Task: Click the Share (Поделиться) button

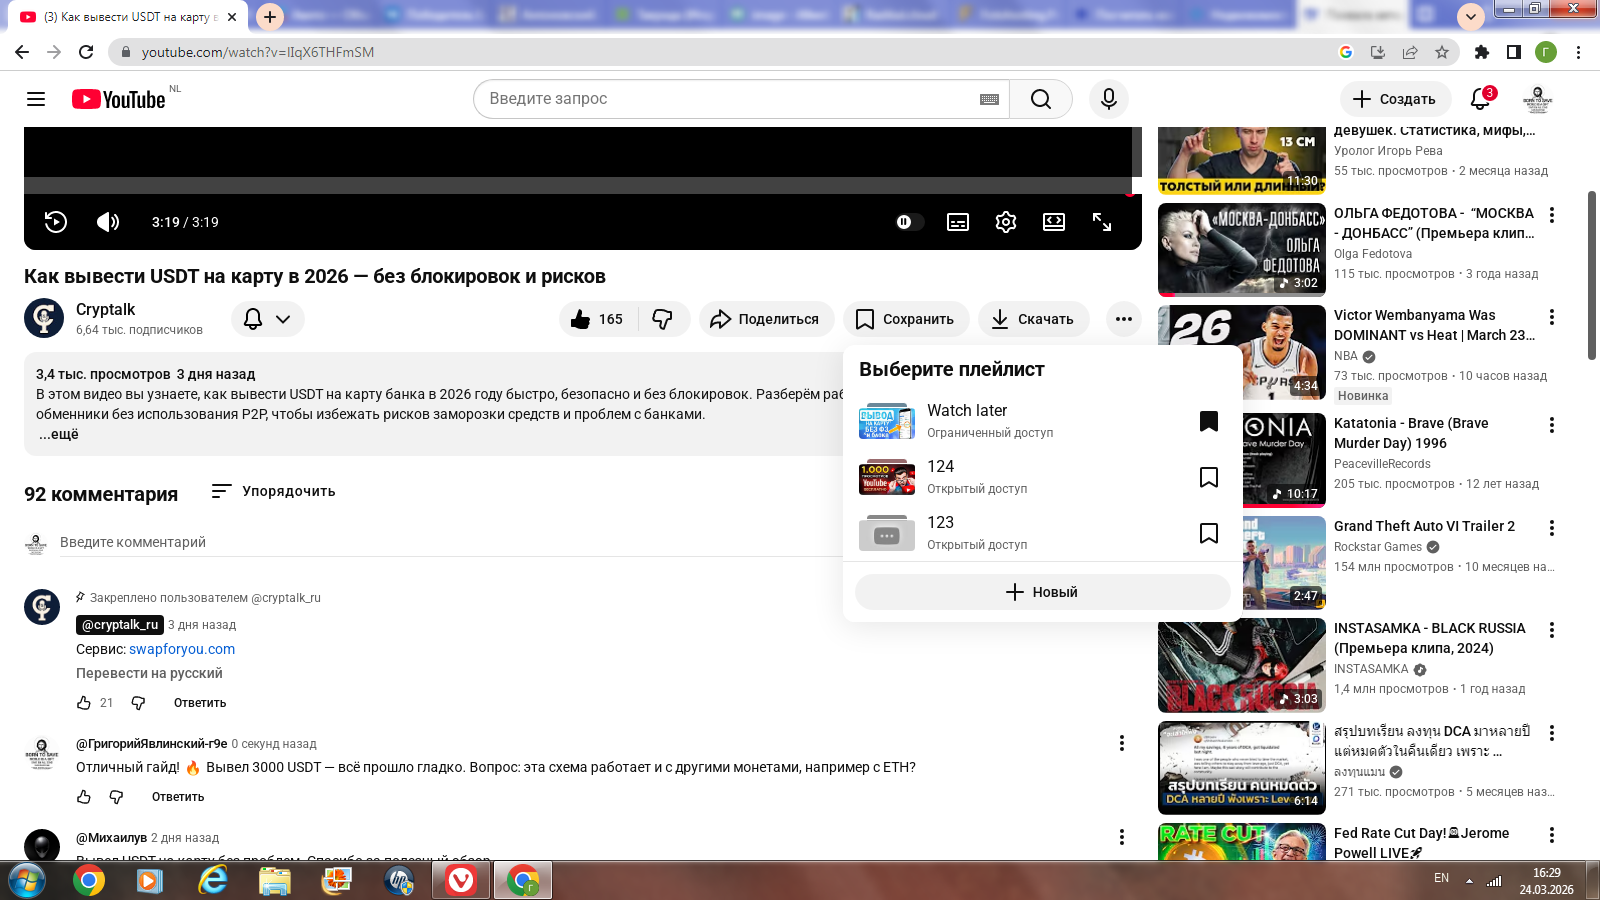Action: point(766,319)
